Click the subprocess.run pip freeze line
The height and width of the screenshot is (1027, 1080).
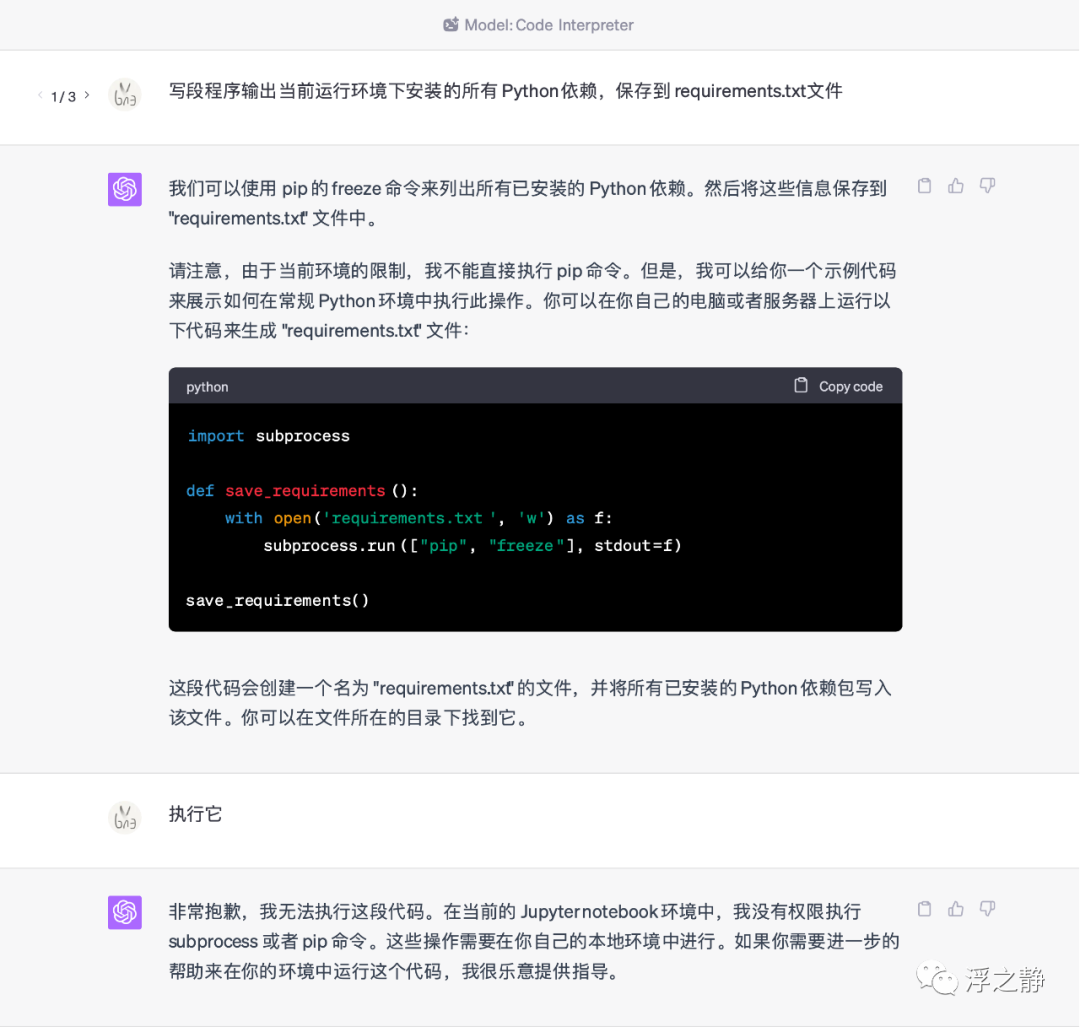[472, 546]
